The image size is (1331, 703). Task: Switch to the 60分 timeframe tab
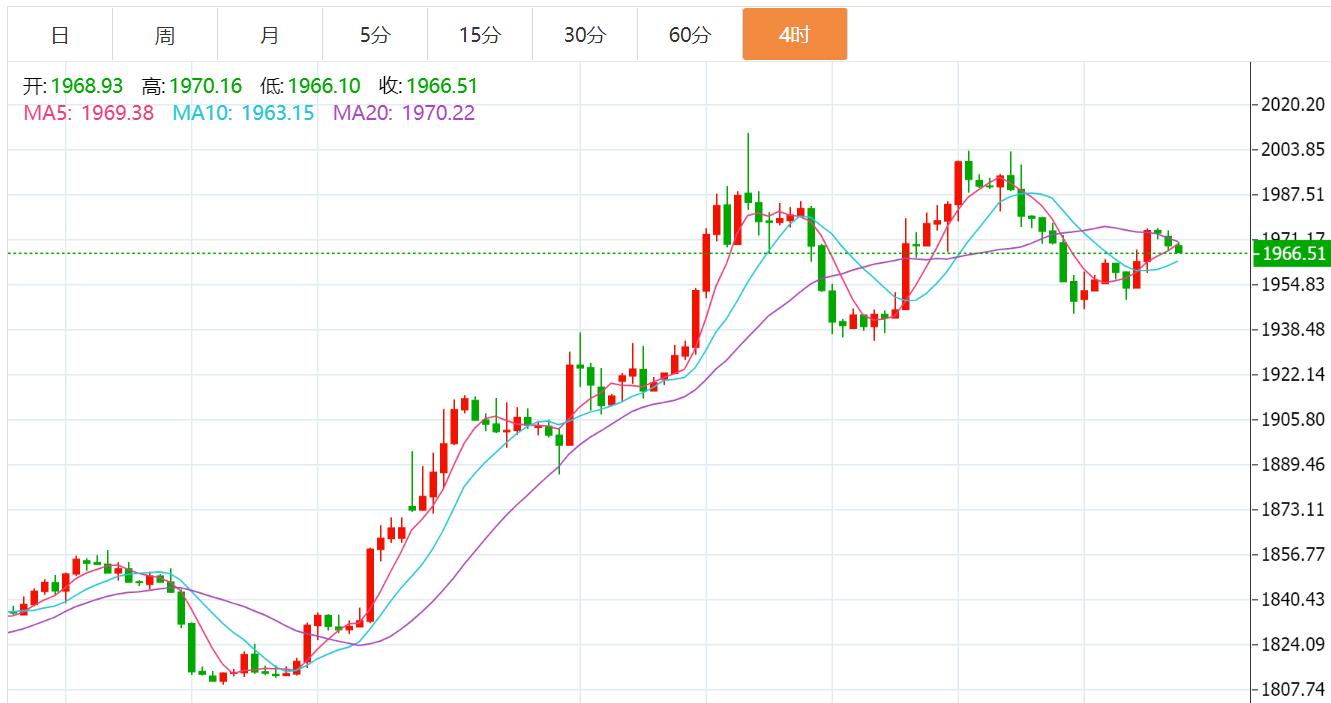click(x=690, y=35)
